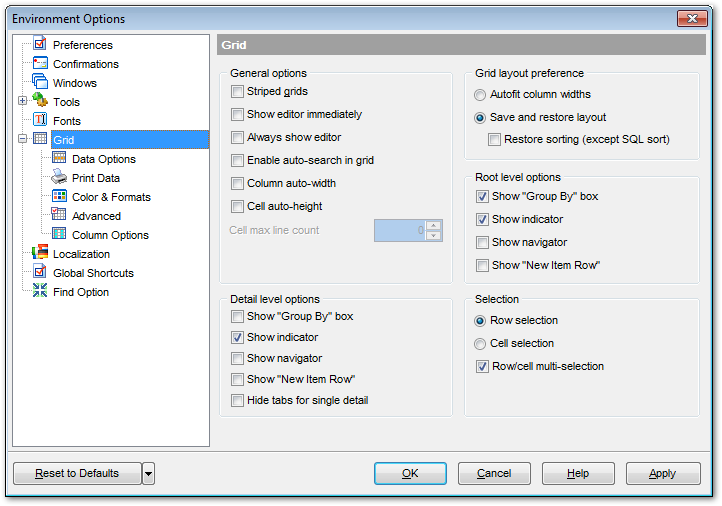Click the Reset to Defaults button
722x506 pixels.
pyautogui.click(x=77, y=474)
